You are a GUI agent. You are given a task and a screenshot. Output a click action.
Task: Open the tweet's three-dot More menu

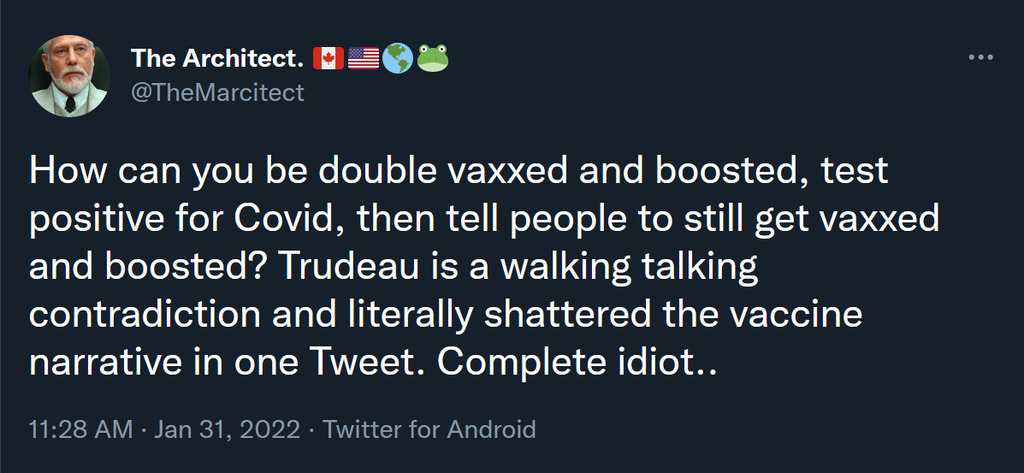[980, 57]
